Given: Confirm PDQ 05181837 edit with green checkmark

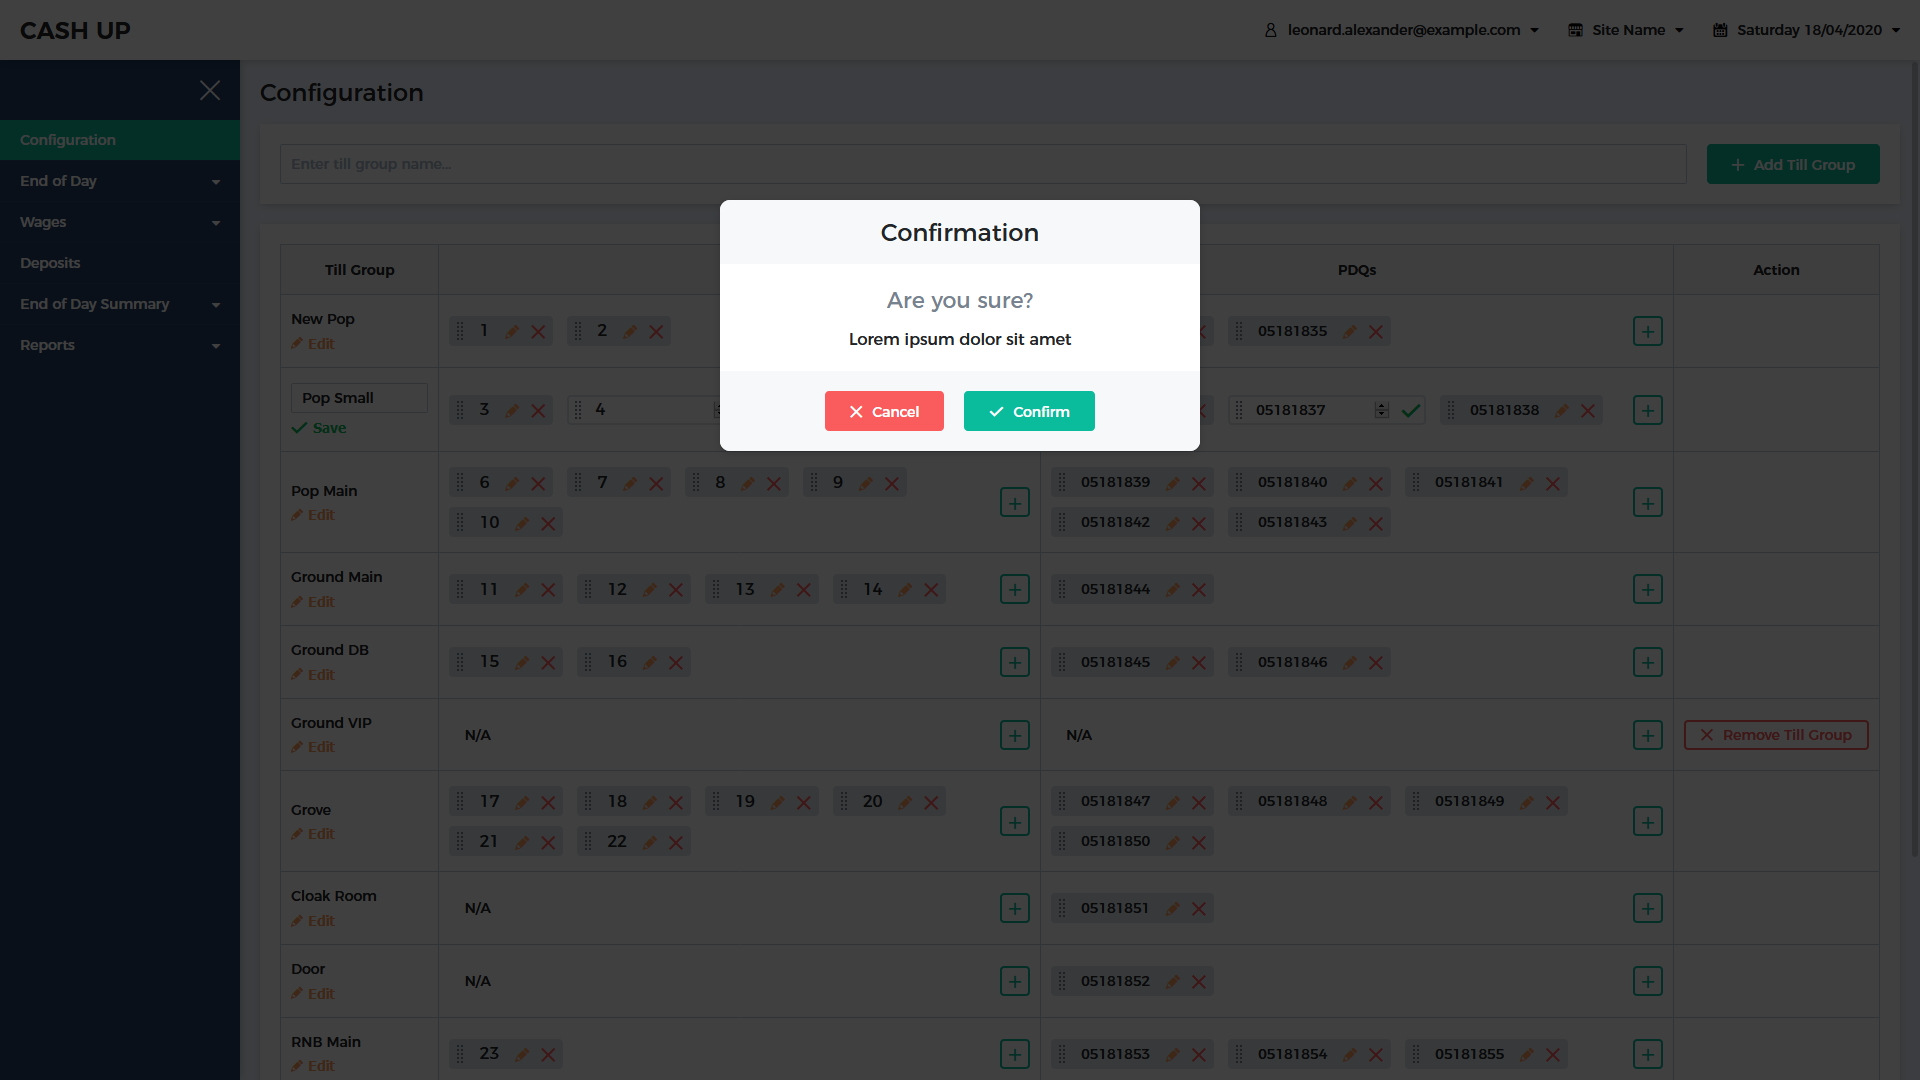Looking at the screenshot, I should pos(1411,410).
